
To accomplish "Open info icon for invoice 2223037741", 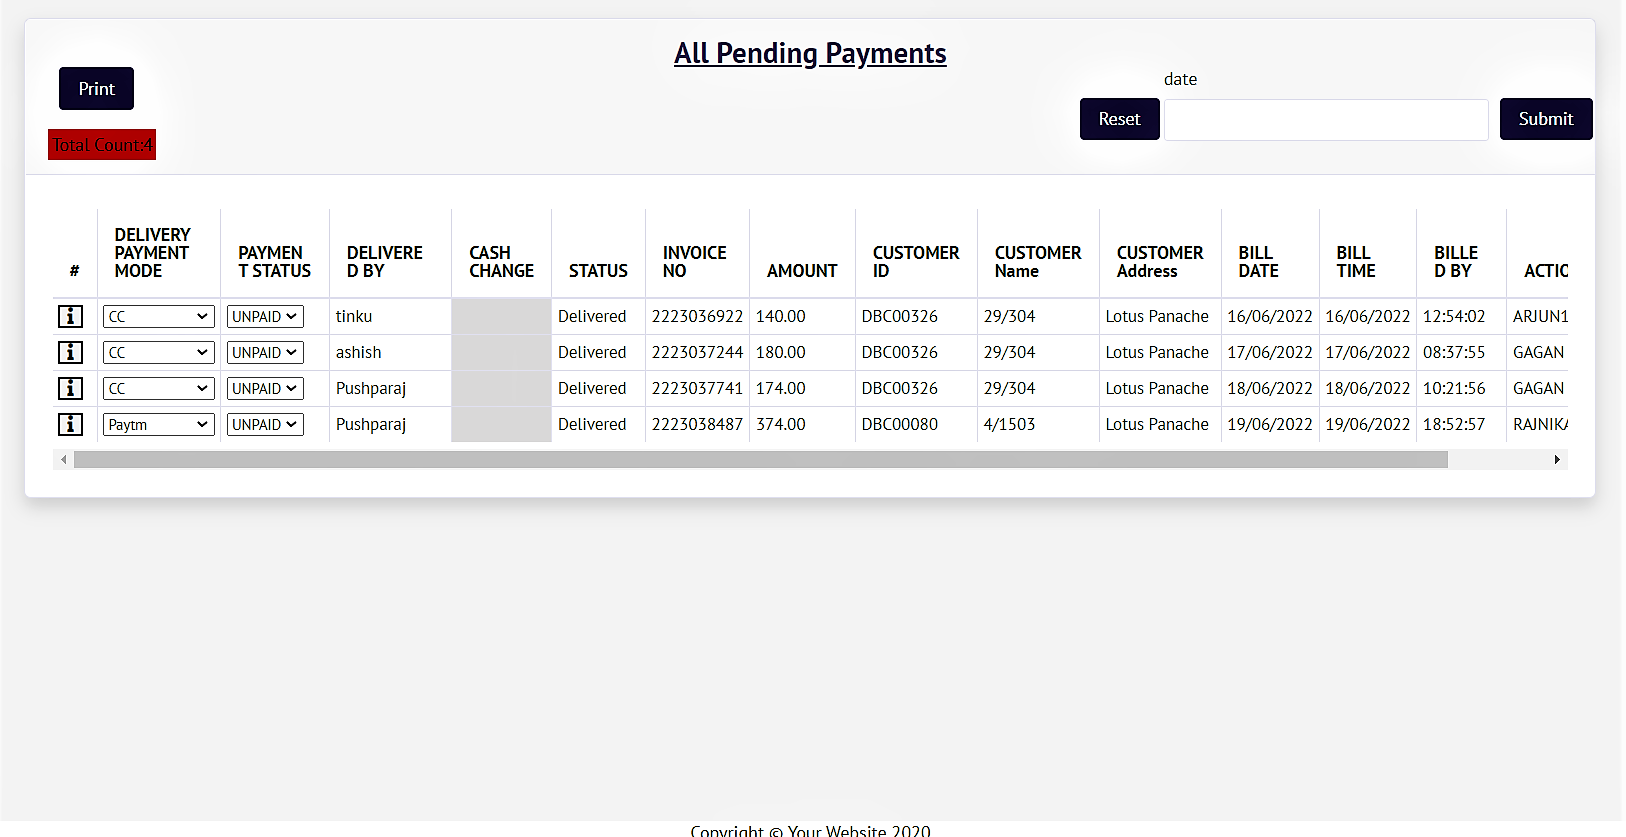I will [70, 388].
